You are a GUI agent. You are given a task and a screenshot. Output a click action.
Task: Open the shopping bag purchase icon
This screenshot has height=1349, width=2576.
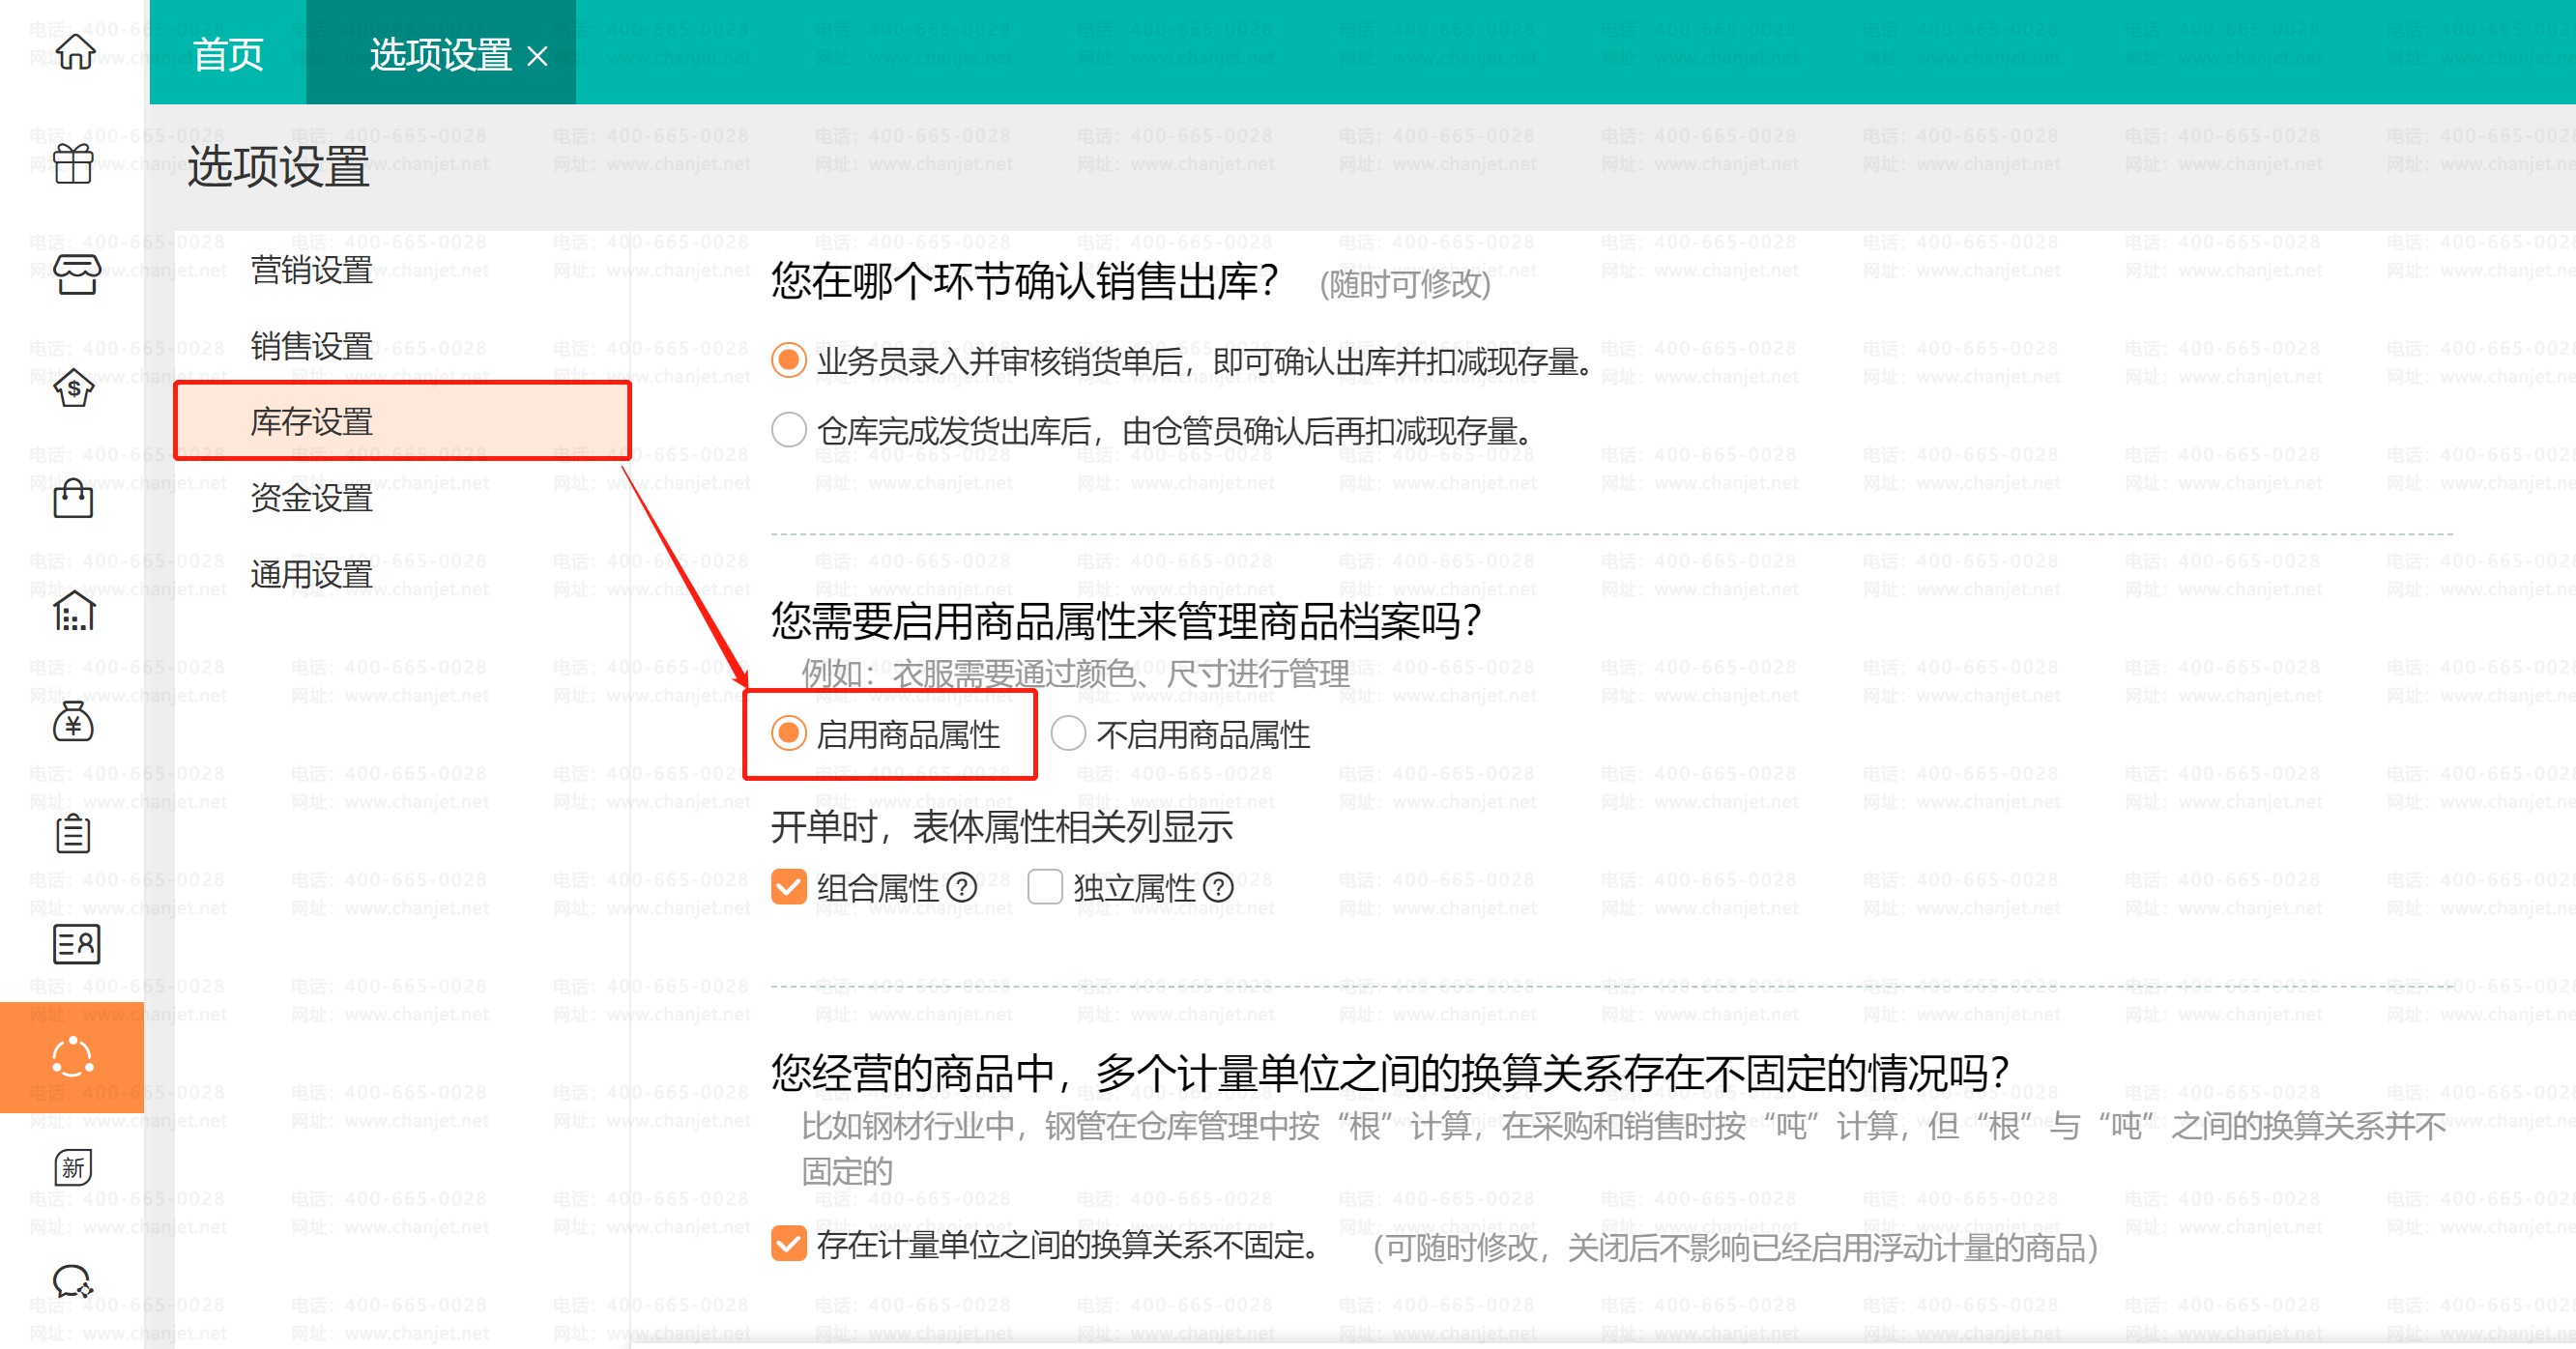click(x=73, y=497)
